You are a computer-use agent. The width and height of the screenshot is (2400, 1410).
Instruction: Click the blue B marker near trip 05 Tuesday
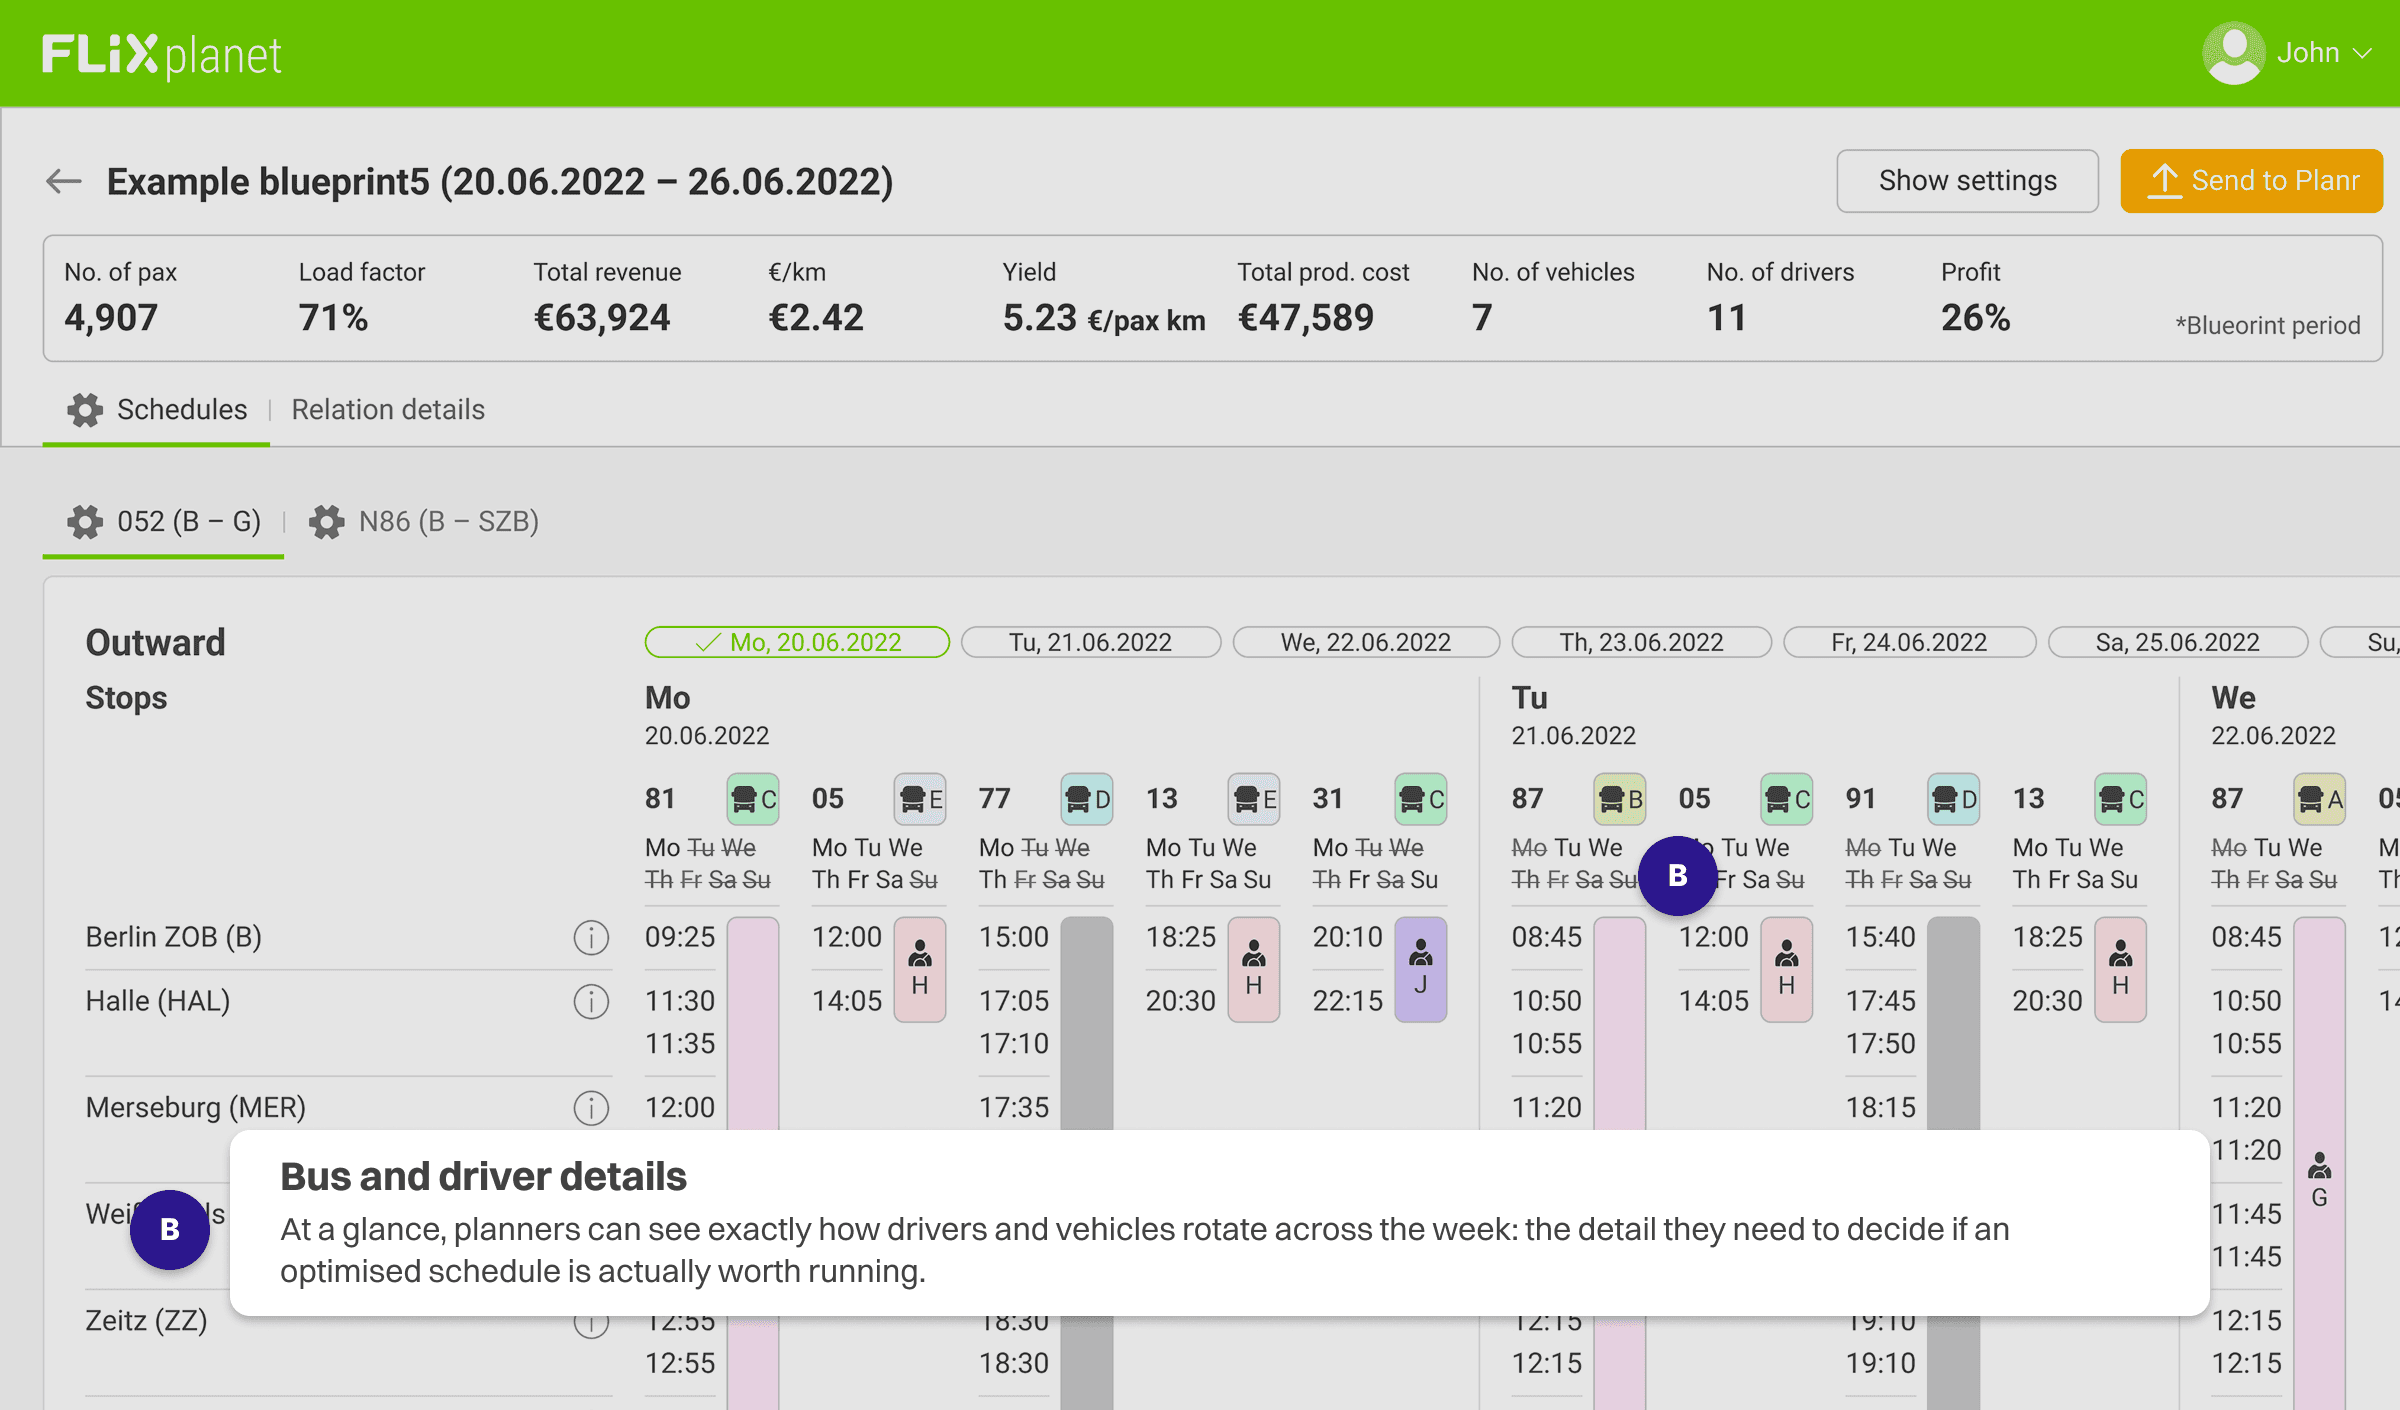[1677, 876]
